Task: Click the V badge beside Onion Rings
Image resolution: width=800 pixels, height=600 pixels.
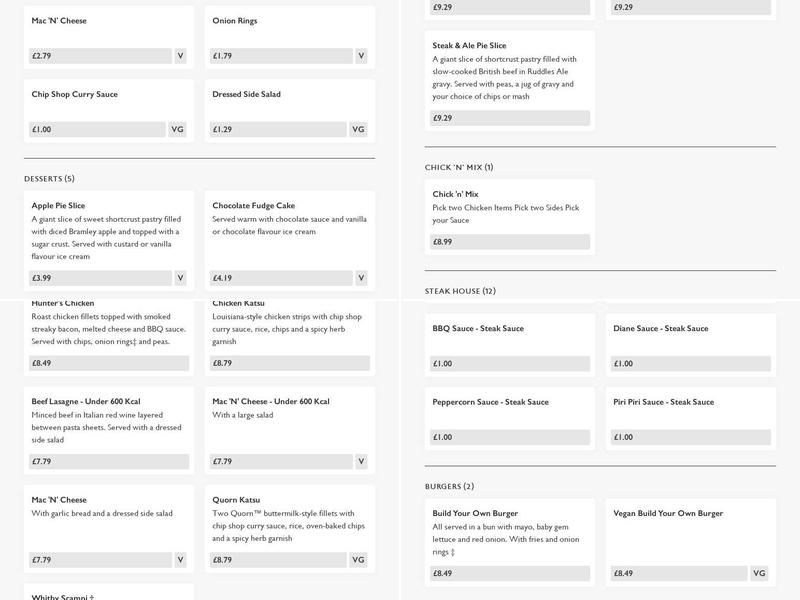Action: pos(361,56)
